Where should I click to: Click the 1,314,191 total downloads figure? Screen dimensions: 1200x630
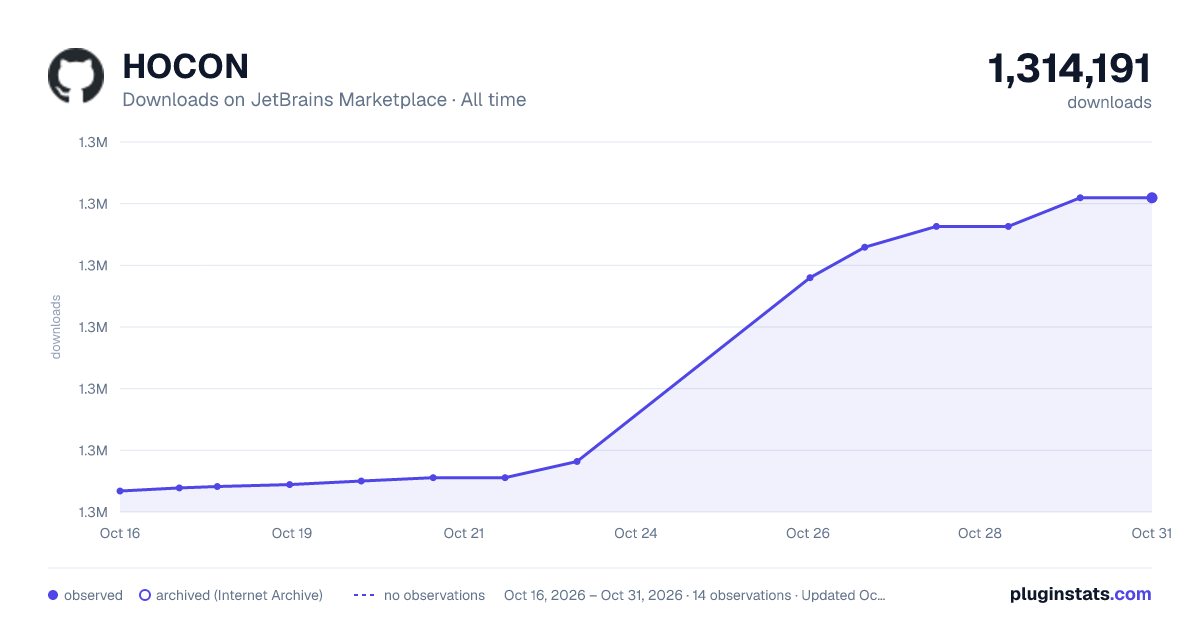click(x=1069, y=69)
